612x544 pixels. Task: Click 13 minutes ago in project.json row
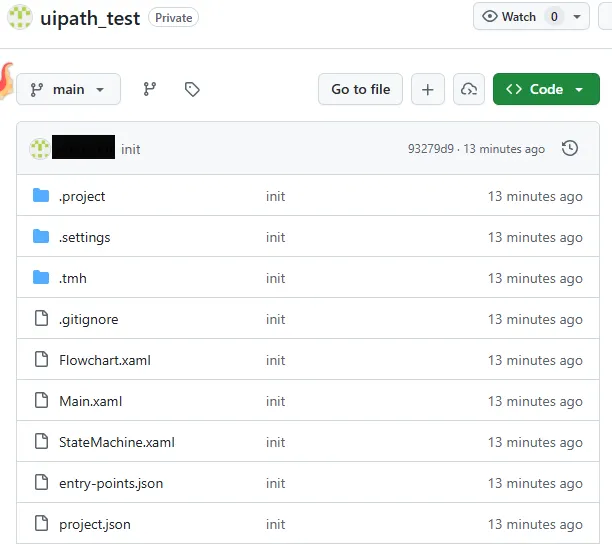tap(535, 524)
